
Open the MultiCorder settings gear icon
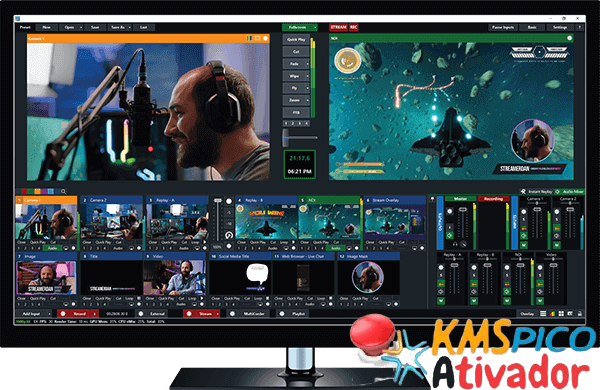(232, 314)
